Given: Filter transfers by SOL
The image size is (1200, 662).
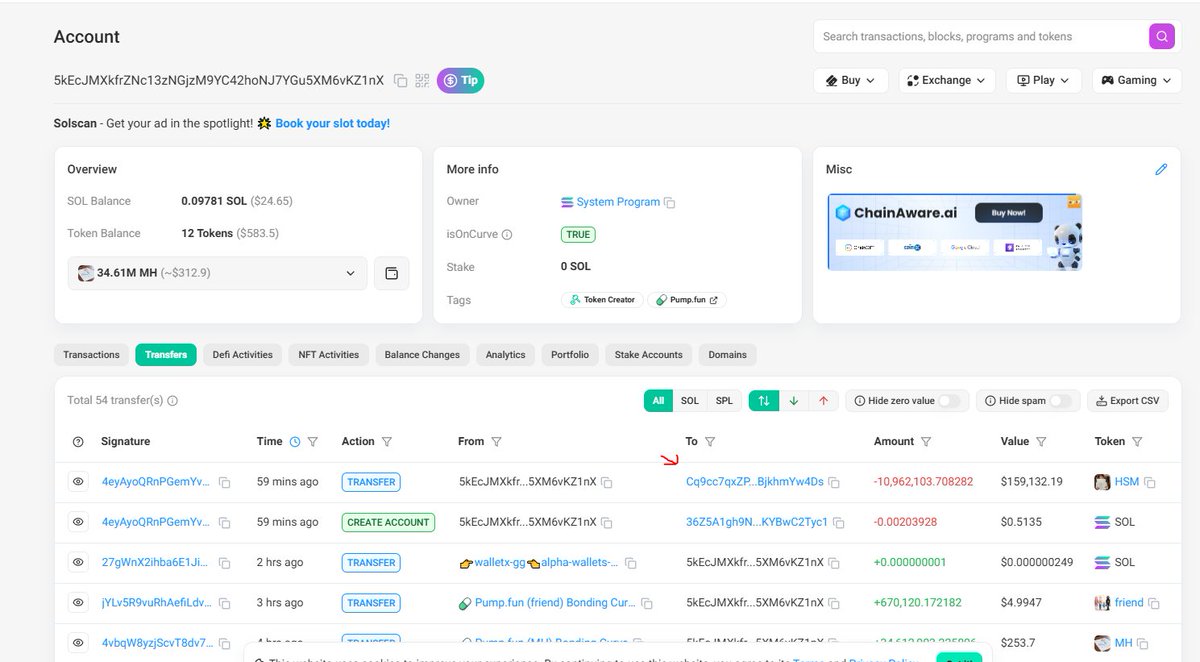Looking at the screenshot, I should (x=690, y=401).
